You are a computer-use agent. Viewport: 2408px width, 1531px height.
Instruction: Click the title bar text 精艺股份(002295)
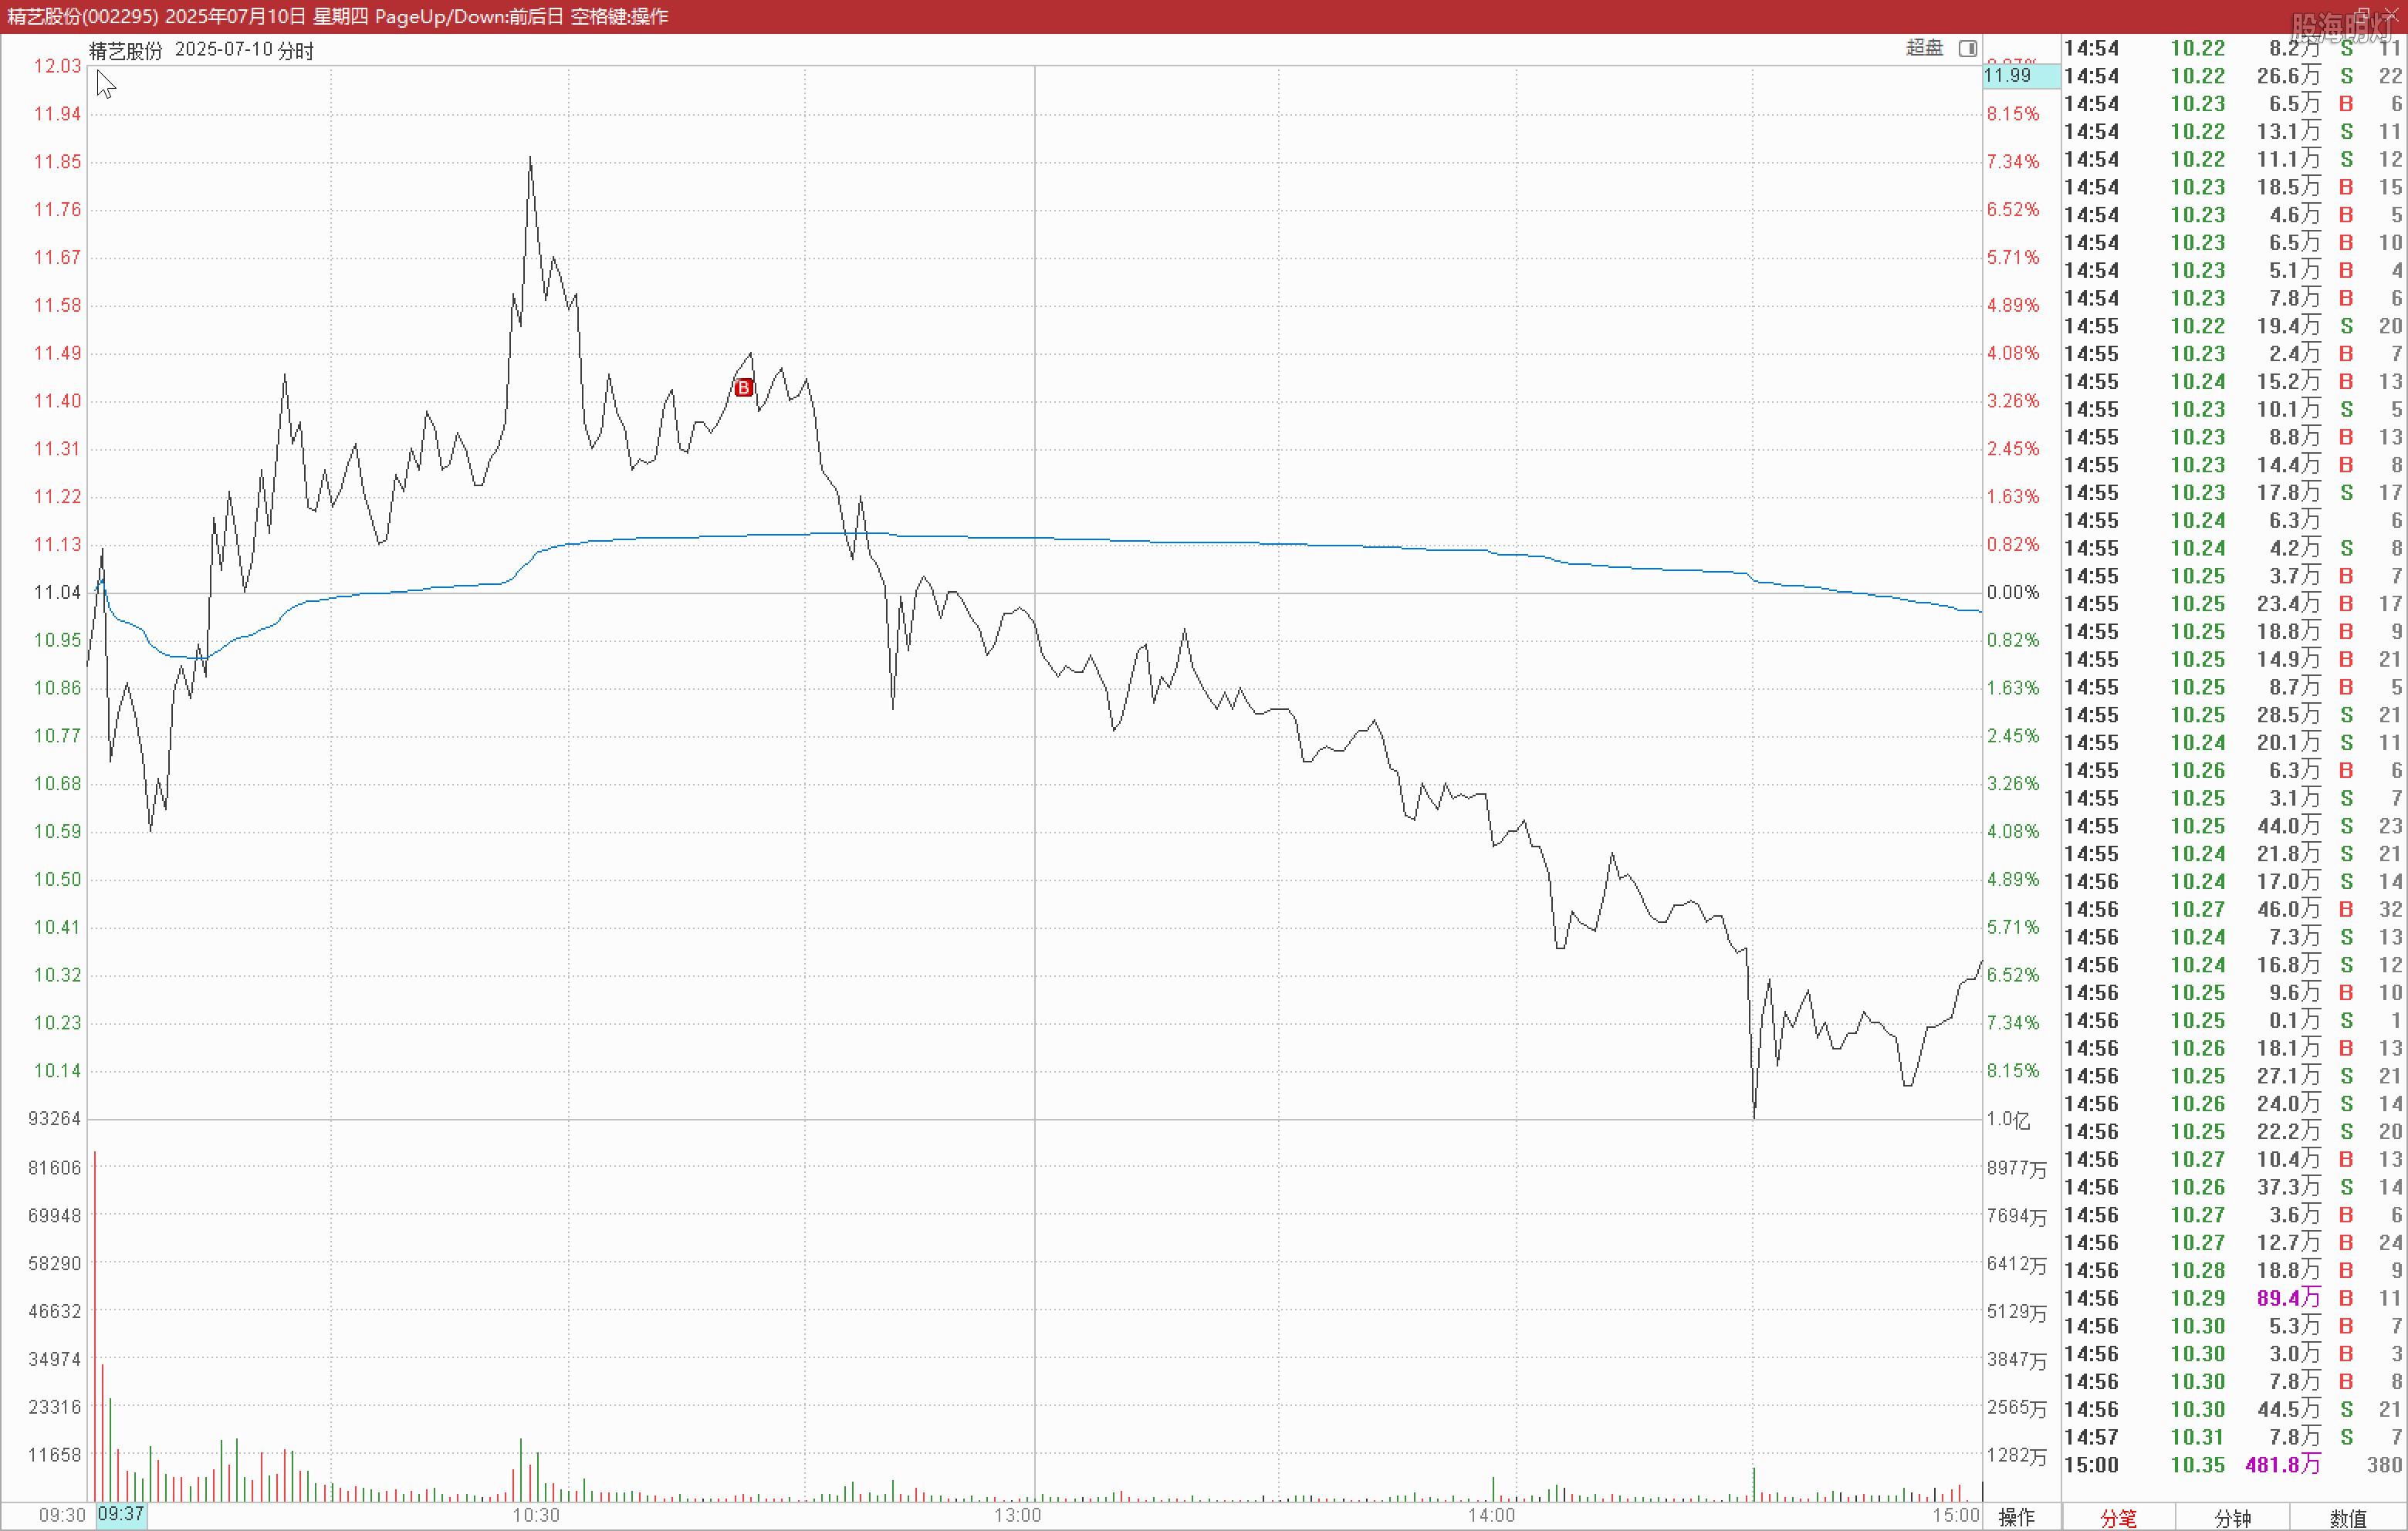tap(83, 16)
